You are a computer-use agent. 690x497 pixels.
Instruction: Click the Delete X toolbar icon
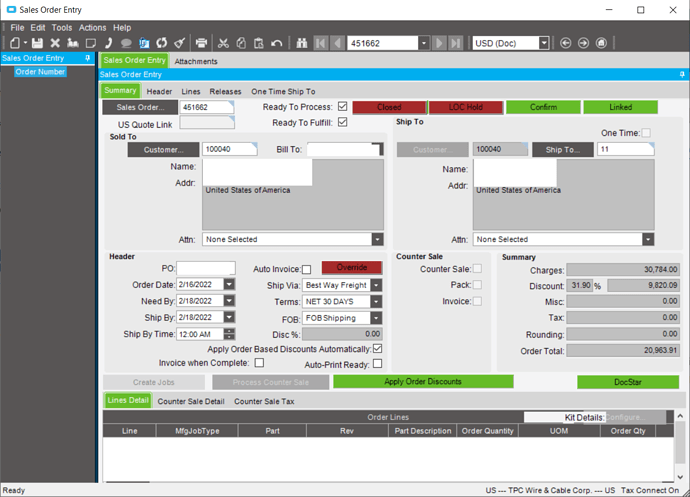[x=55, y=43]
